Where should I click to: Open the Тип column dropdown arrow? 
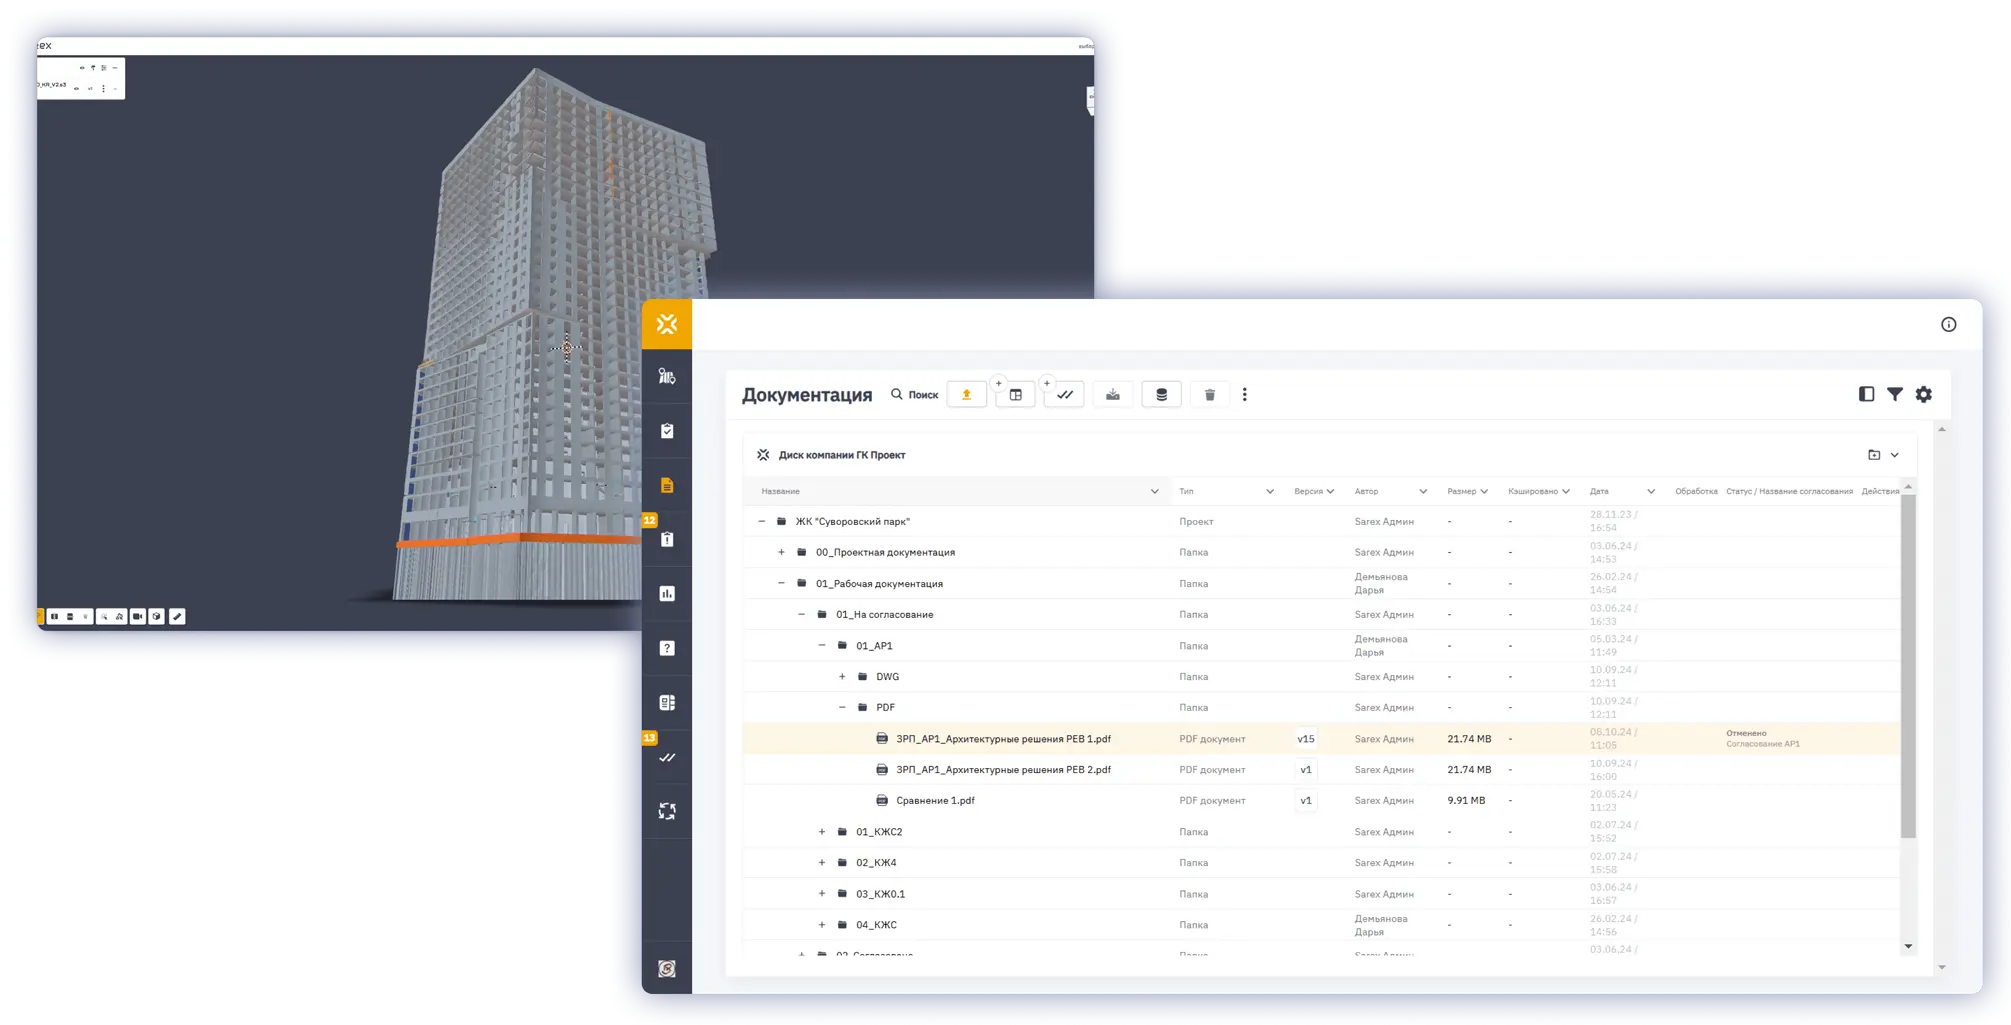pos(1269,491)
